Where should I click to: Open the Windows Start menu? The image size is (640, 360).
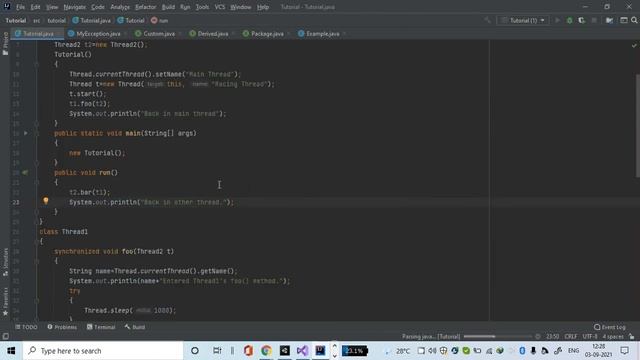[x=11, y=351]
